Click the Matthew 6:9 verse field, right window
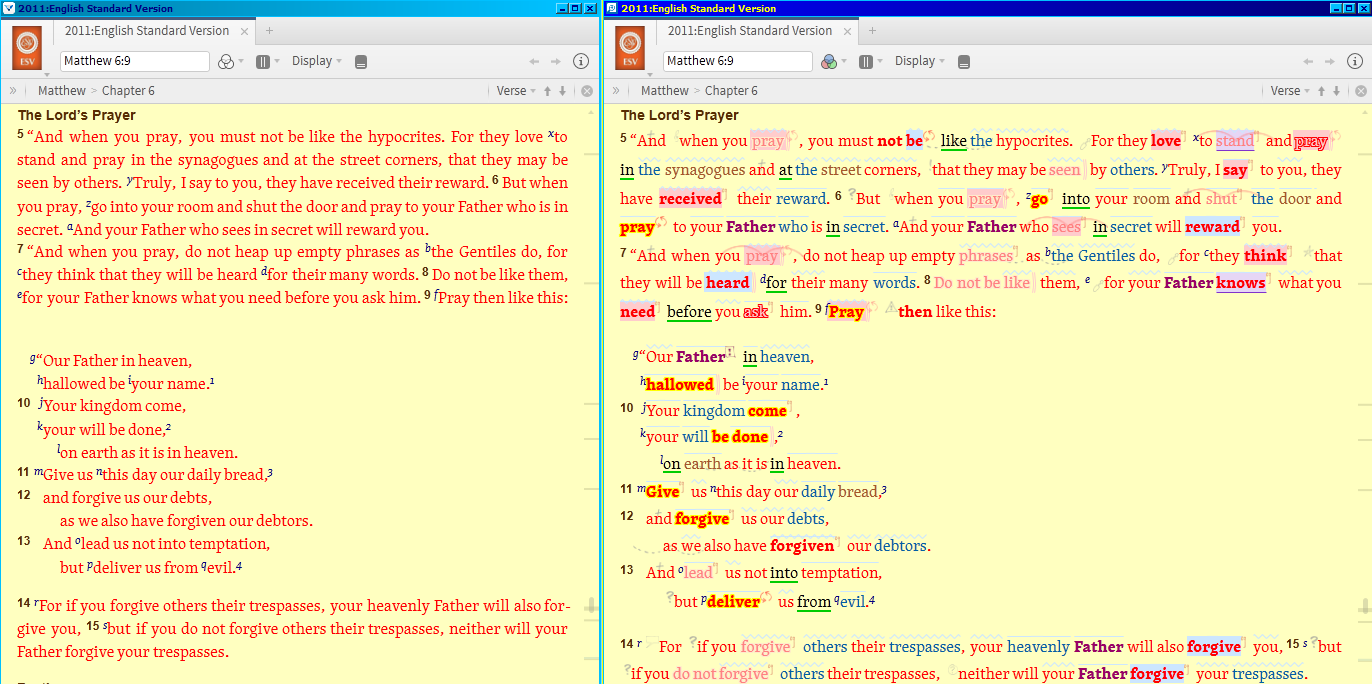Image resolution: width=1372 pixels, height=684 pixels. click(738, 61)
